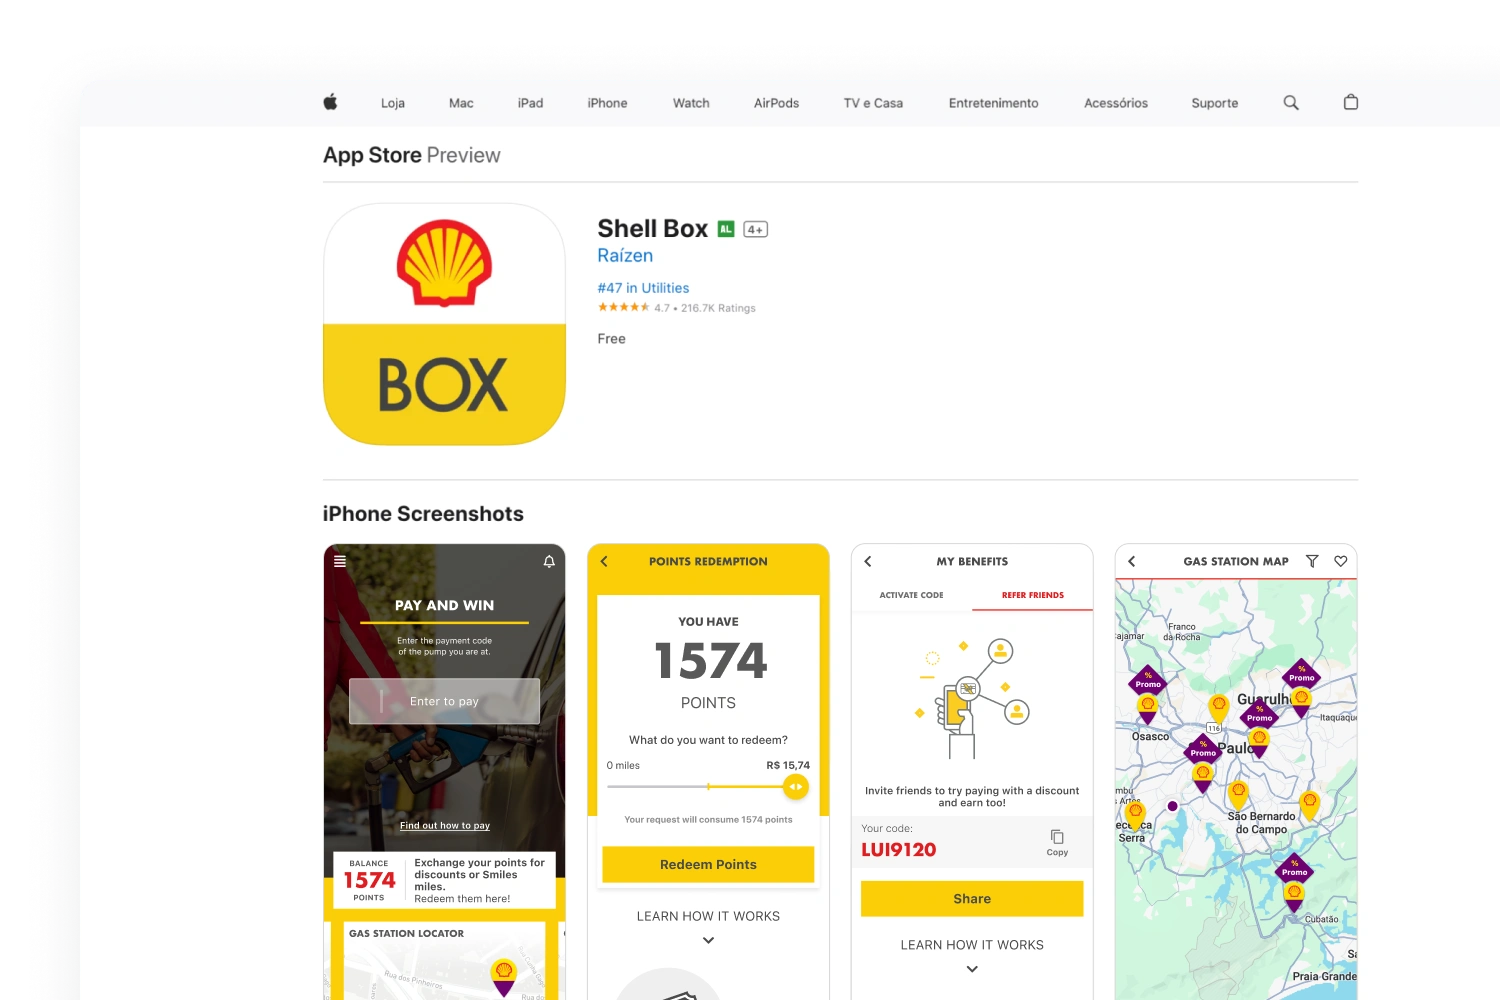The width and height of the screenshot is (1500, 1000).
Task: Tap hamburger menu in Pay and Win screenshot
Action: pyautogui.click(x=340, y=561)
